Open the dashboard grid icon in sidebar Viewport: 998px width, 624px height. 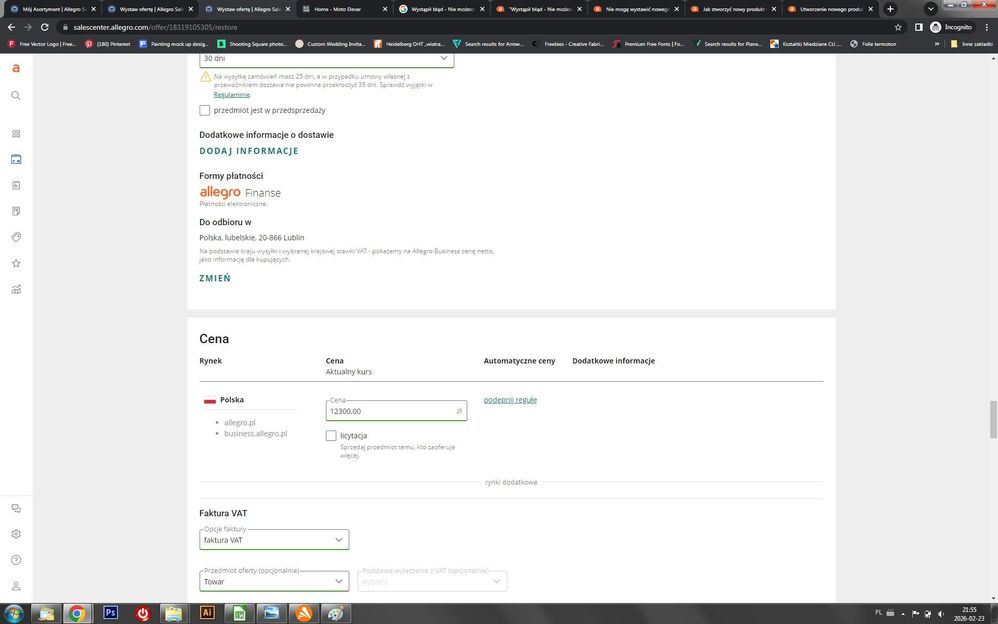[15, 134]
